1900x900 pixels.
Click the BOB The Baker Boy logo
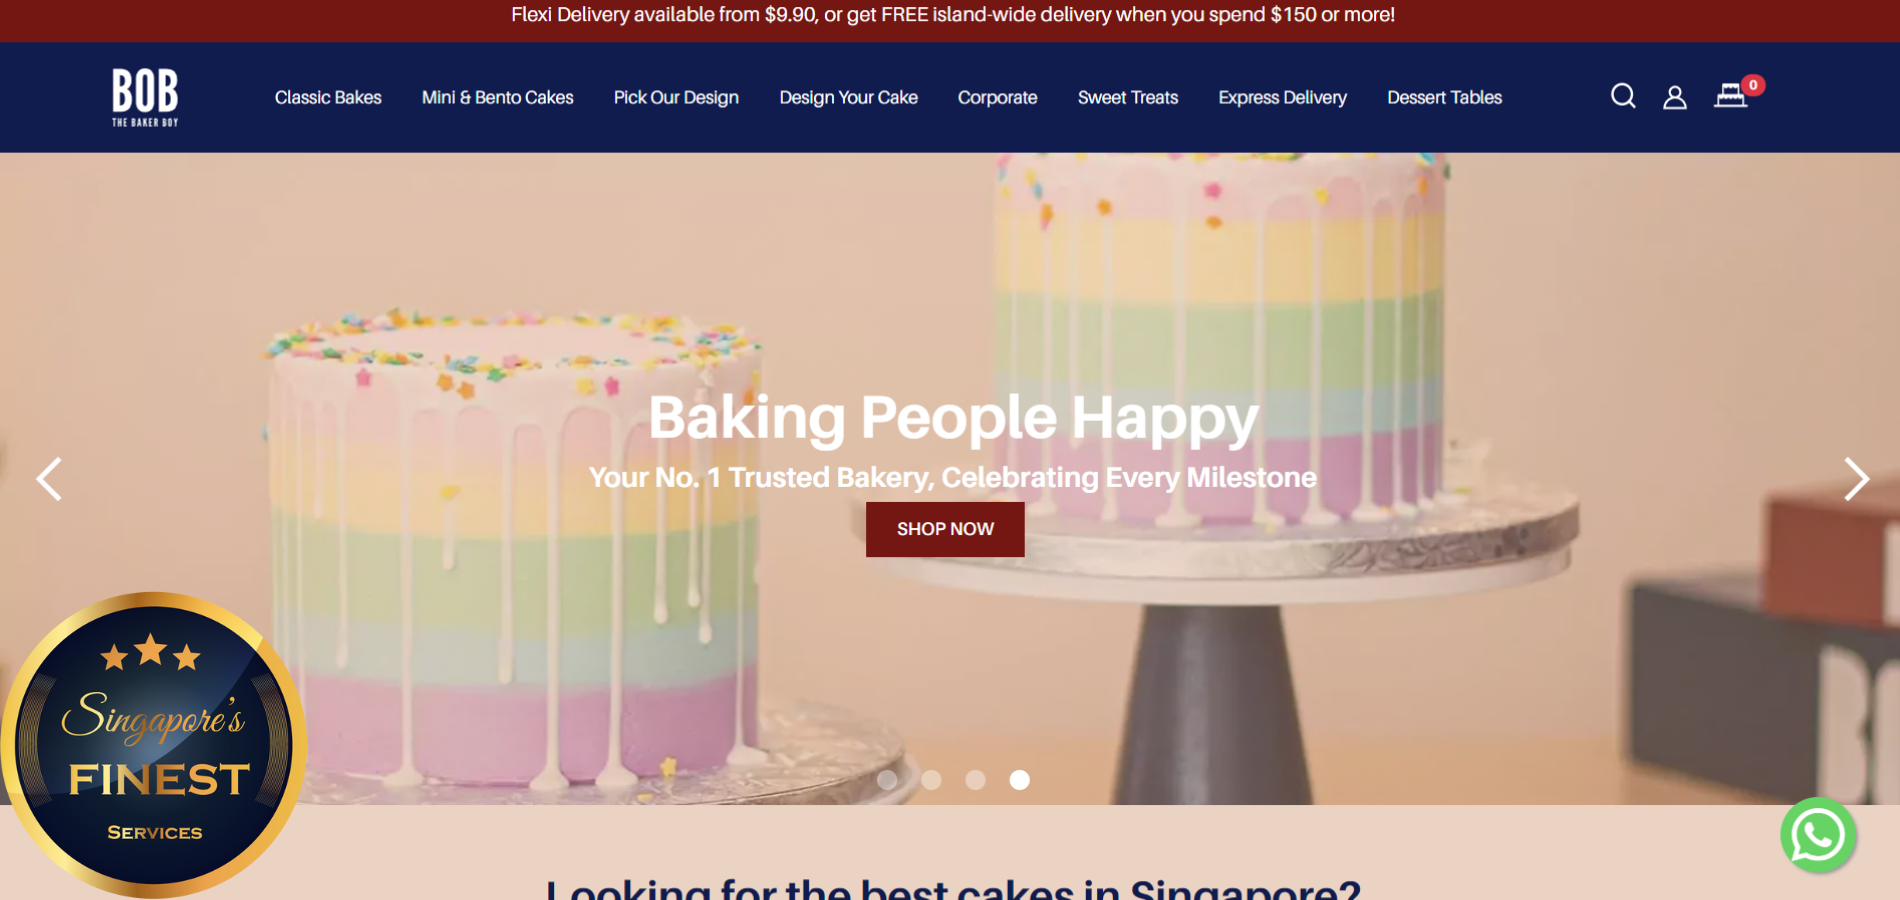pos(145,97)
